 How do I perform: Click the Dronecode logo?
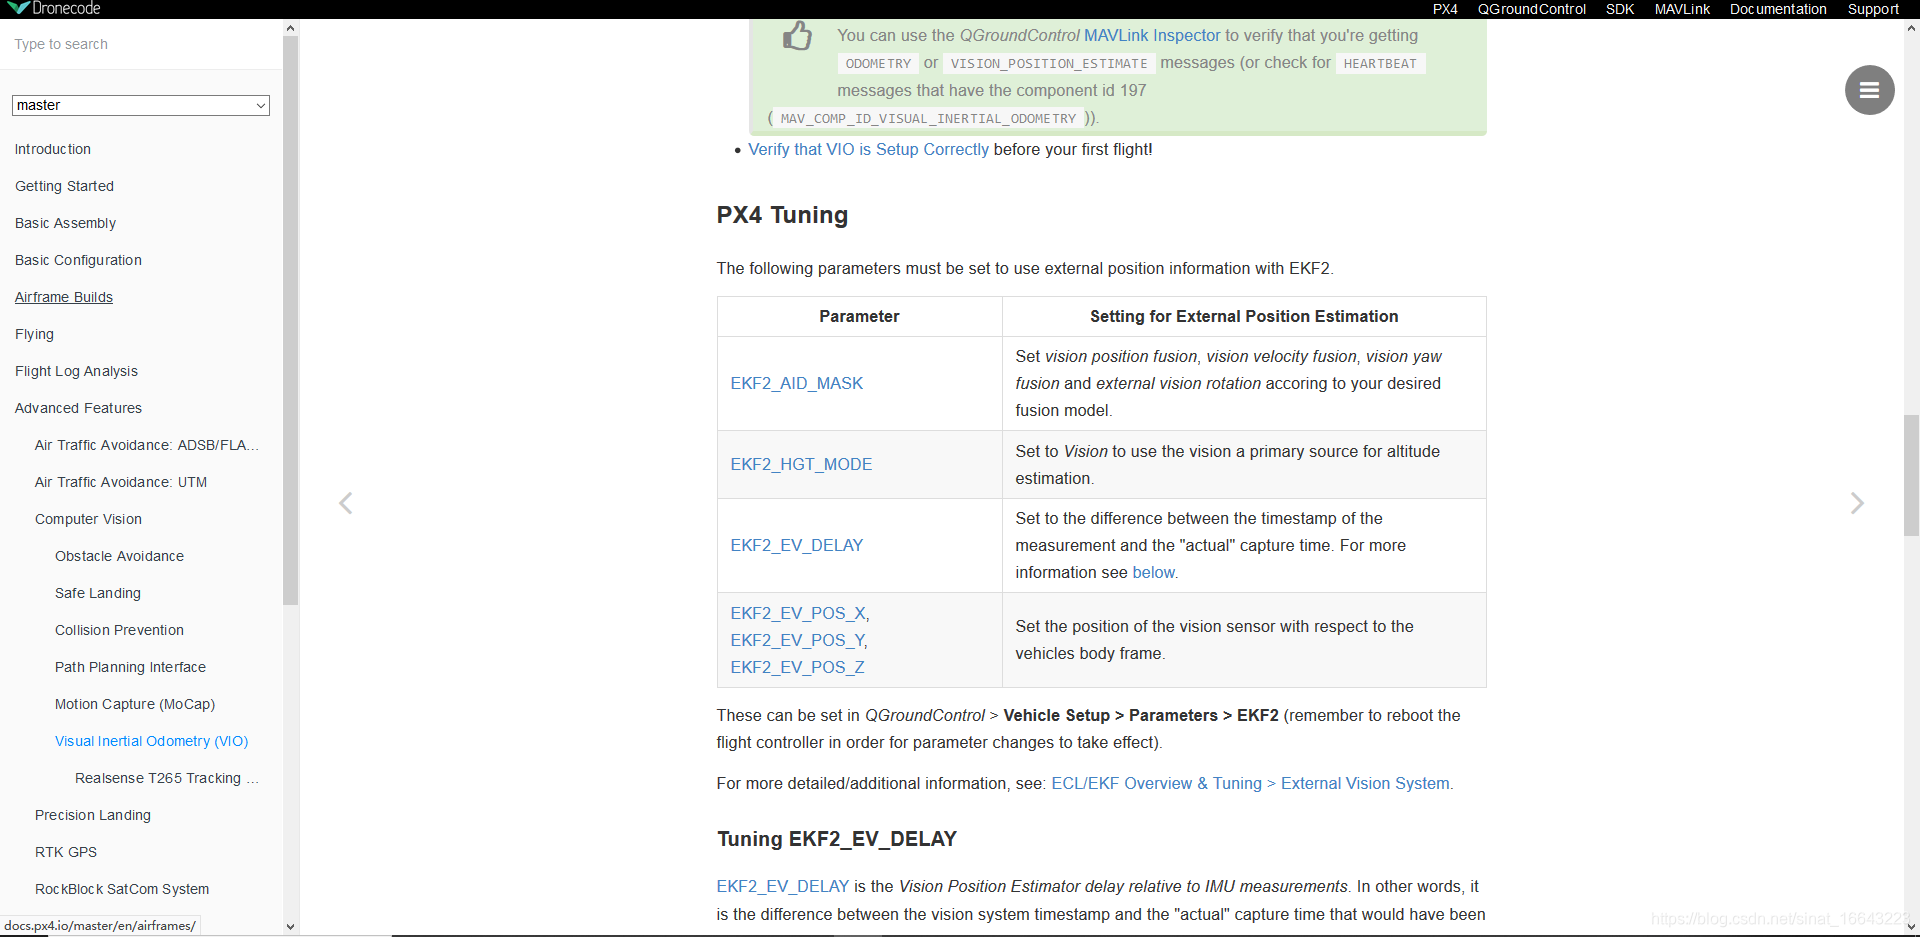click(53, 8)
